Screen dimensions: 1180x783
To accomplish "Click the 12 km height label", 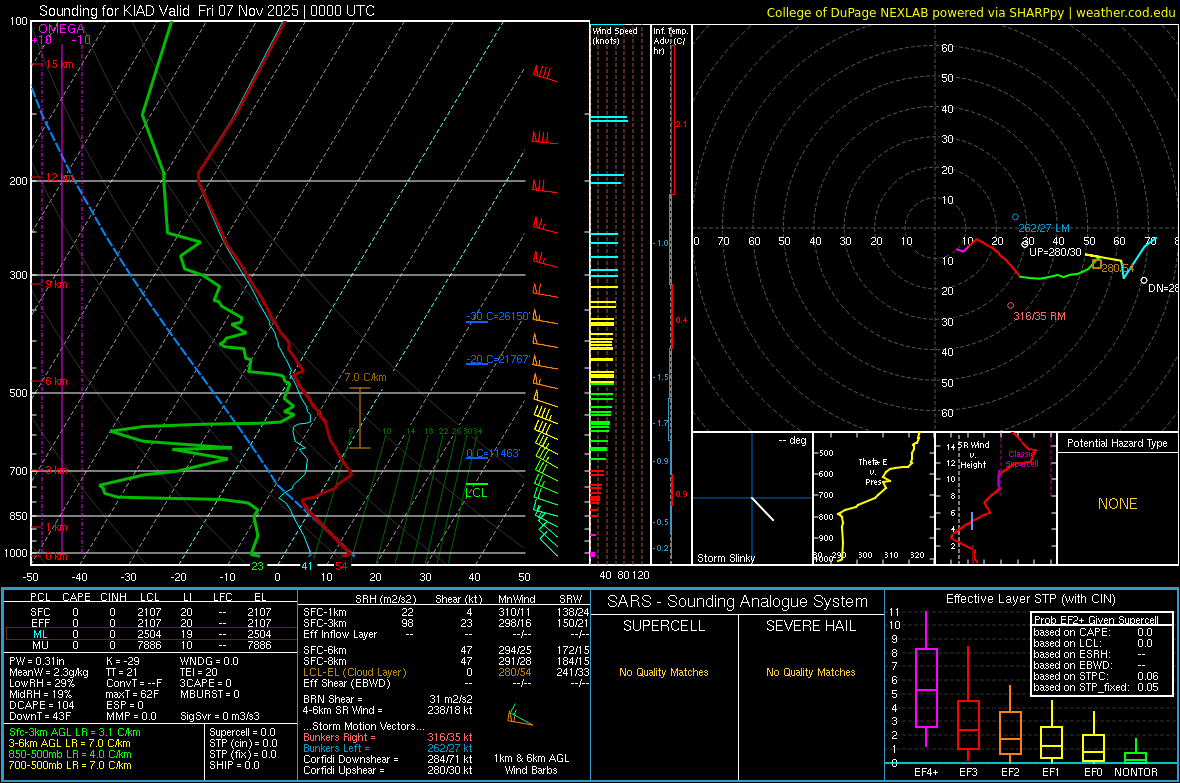I will pyautogui.click(x=59, y=178).
